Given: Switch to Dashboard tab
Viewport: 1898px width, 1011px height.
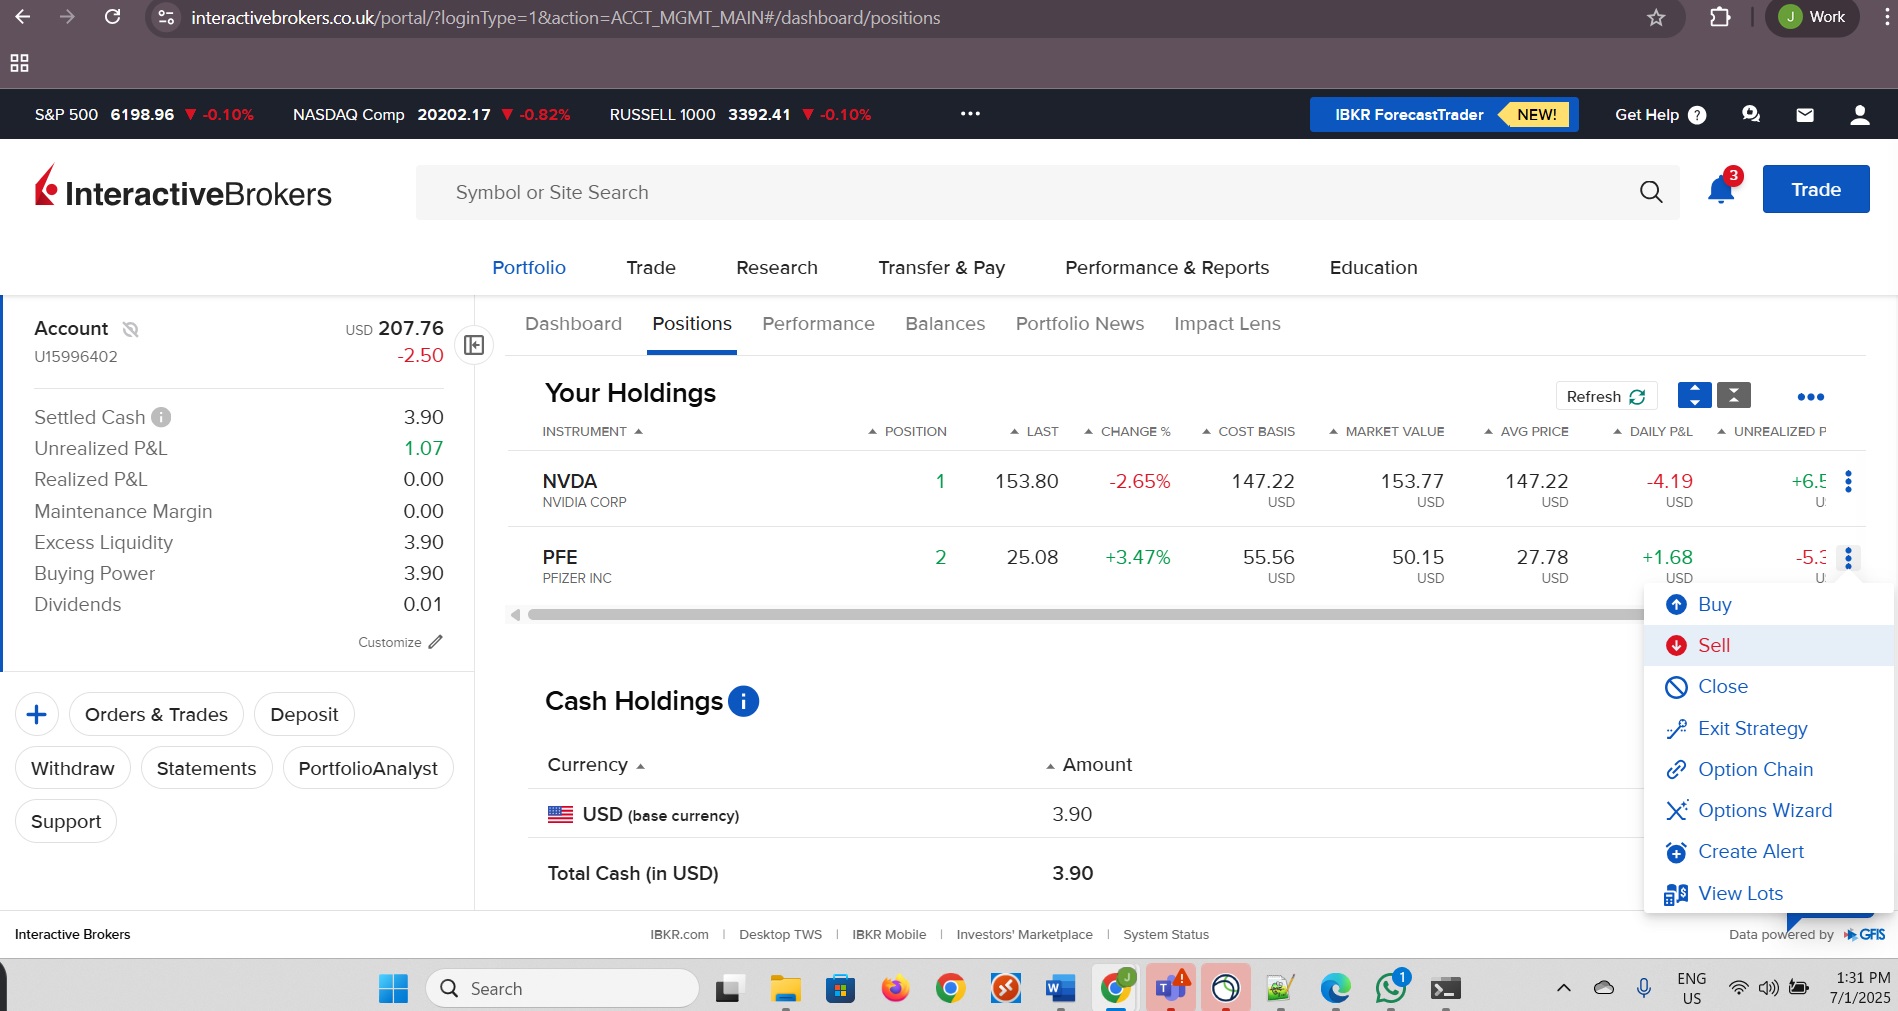Looking at the screenshot, I should pyautogui.click(x=573, y=324).
